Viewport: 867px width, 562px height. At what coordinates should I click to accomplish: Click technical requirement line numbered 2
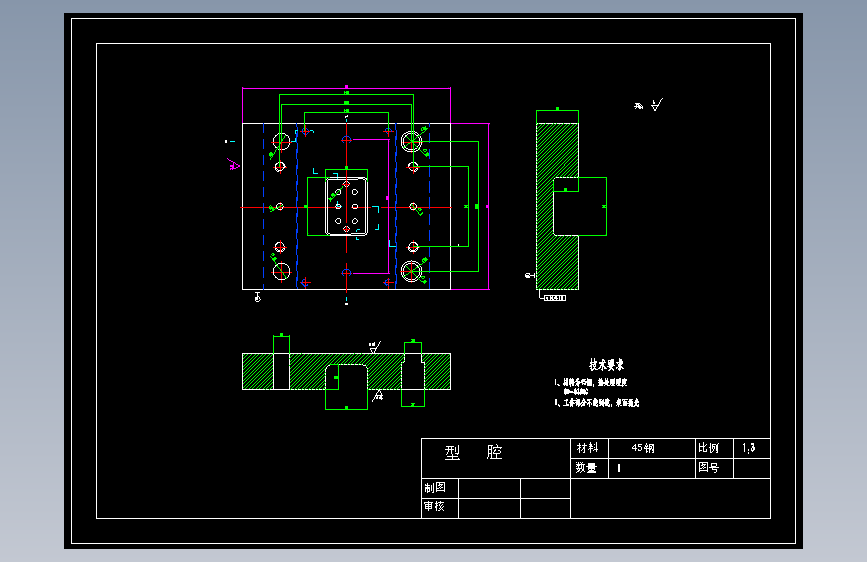pyautogui.click(x=597, y=403)
